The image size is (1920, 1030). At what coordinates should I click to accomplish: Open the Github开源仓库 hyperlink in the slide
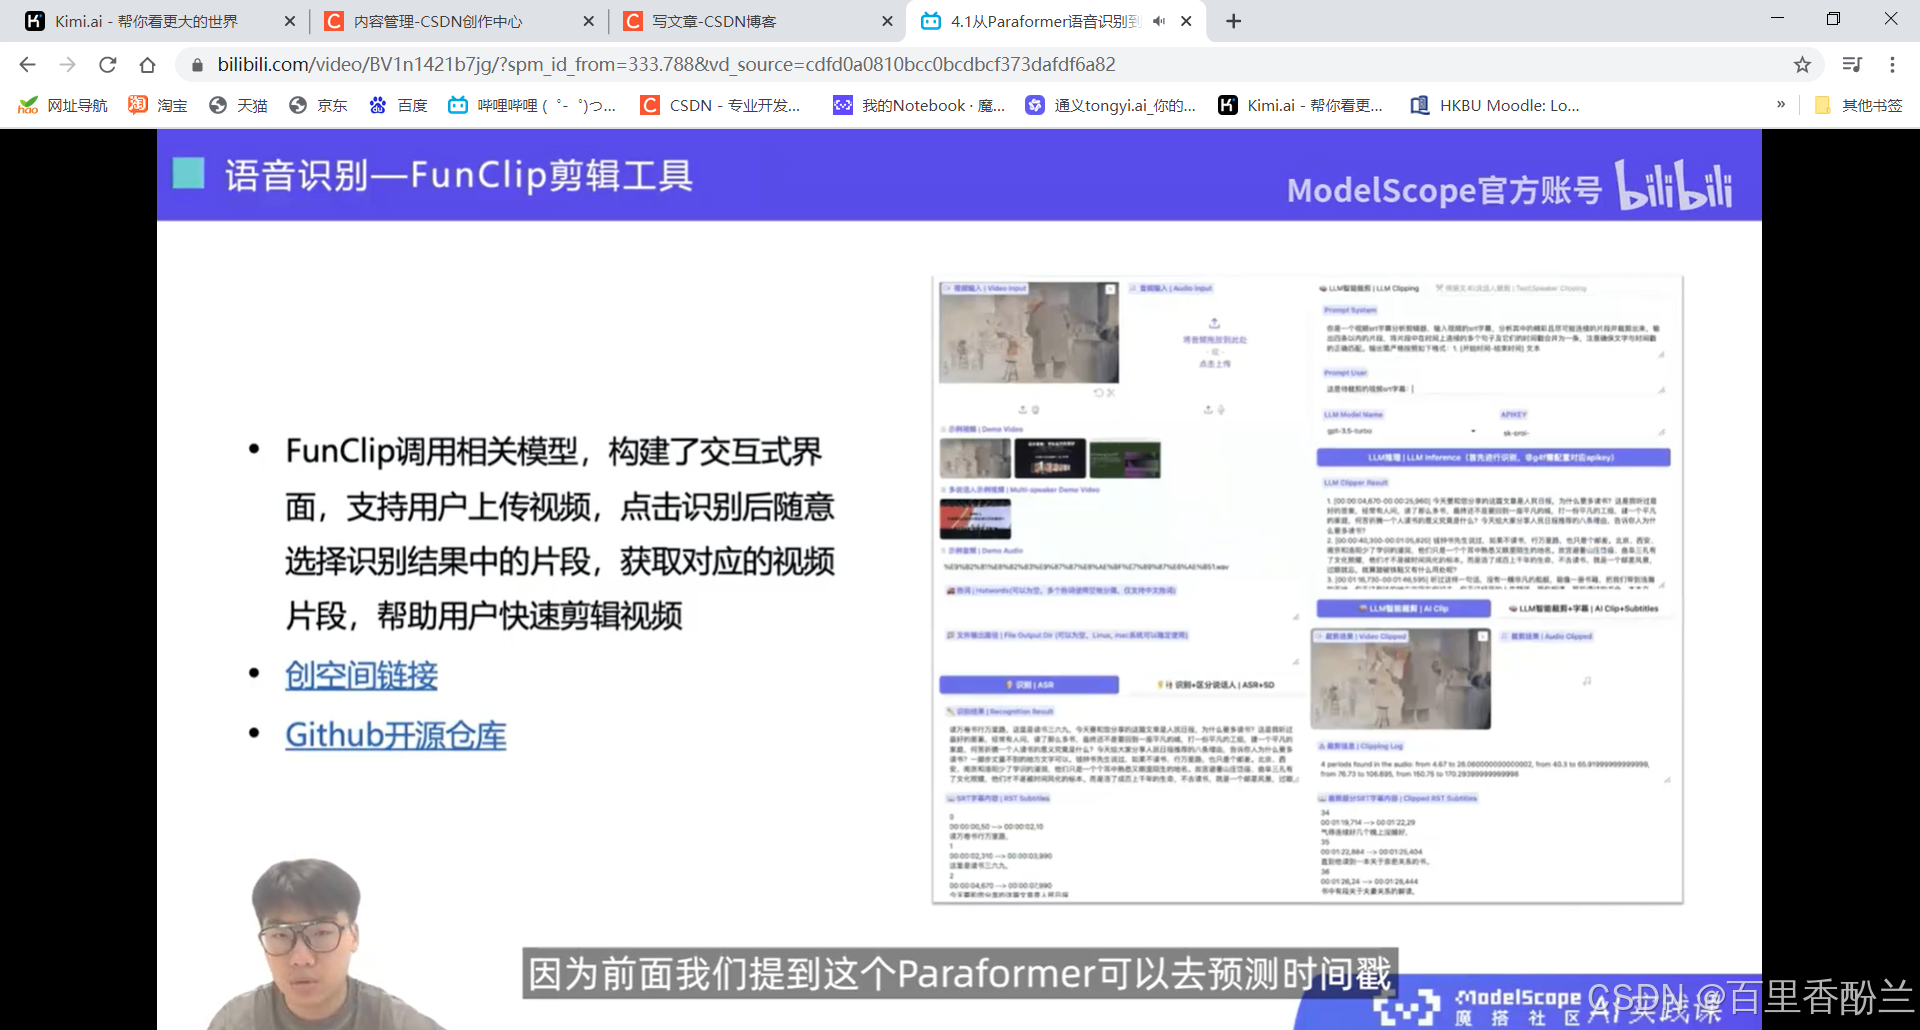[396, 736]
